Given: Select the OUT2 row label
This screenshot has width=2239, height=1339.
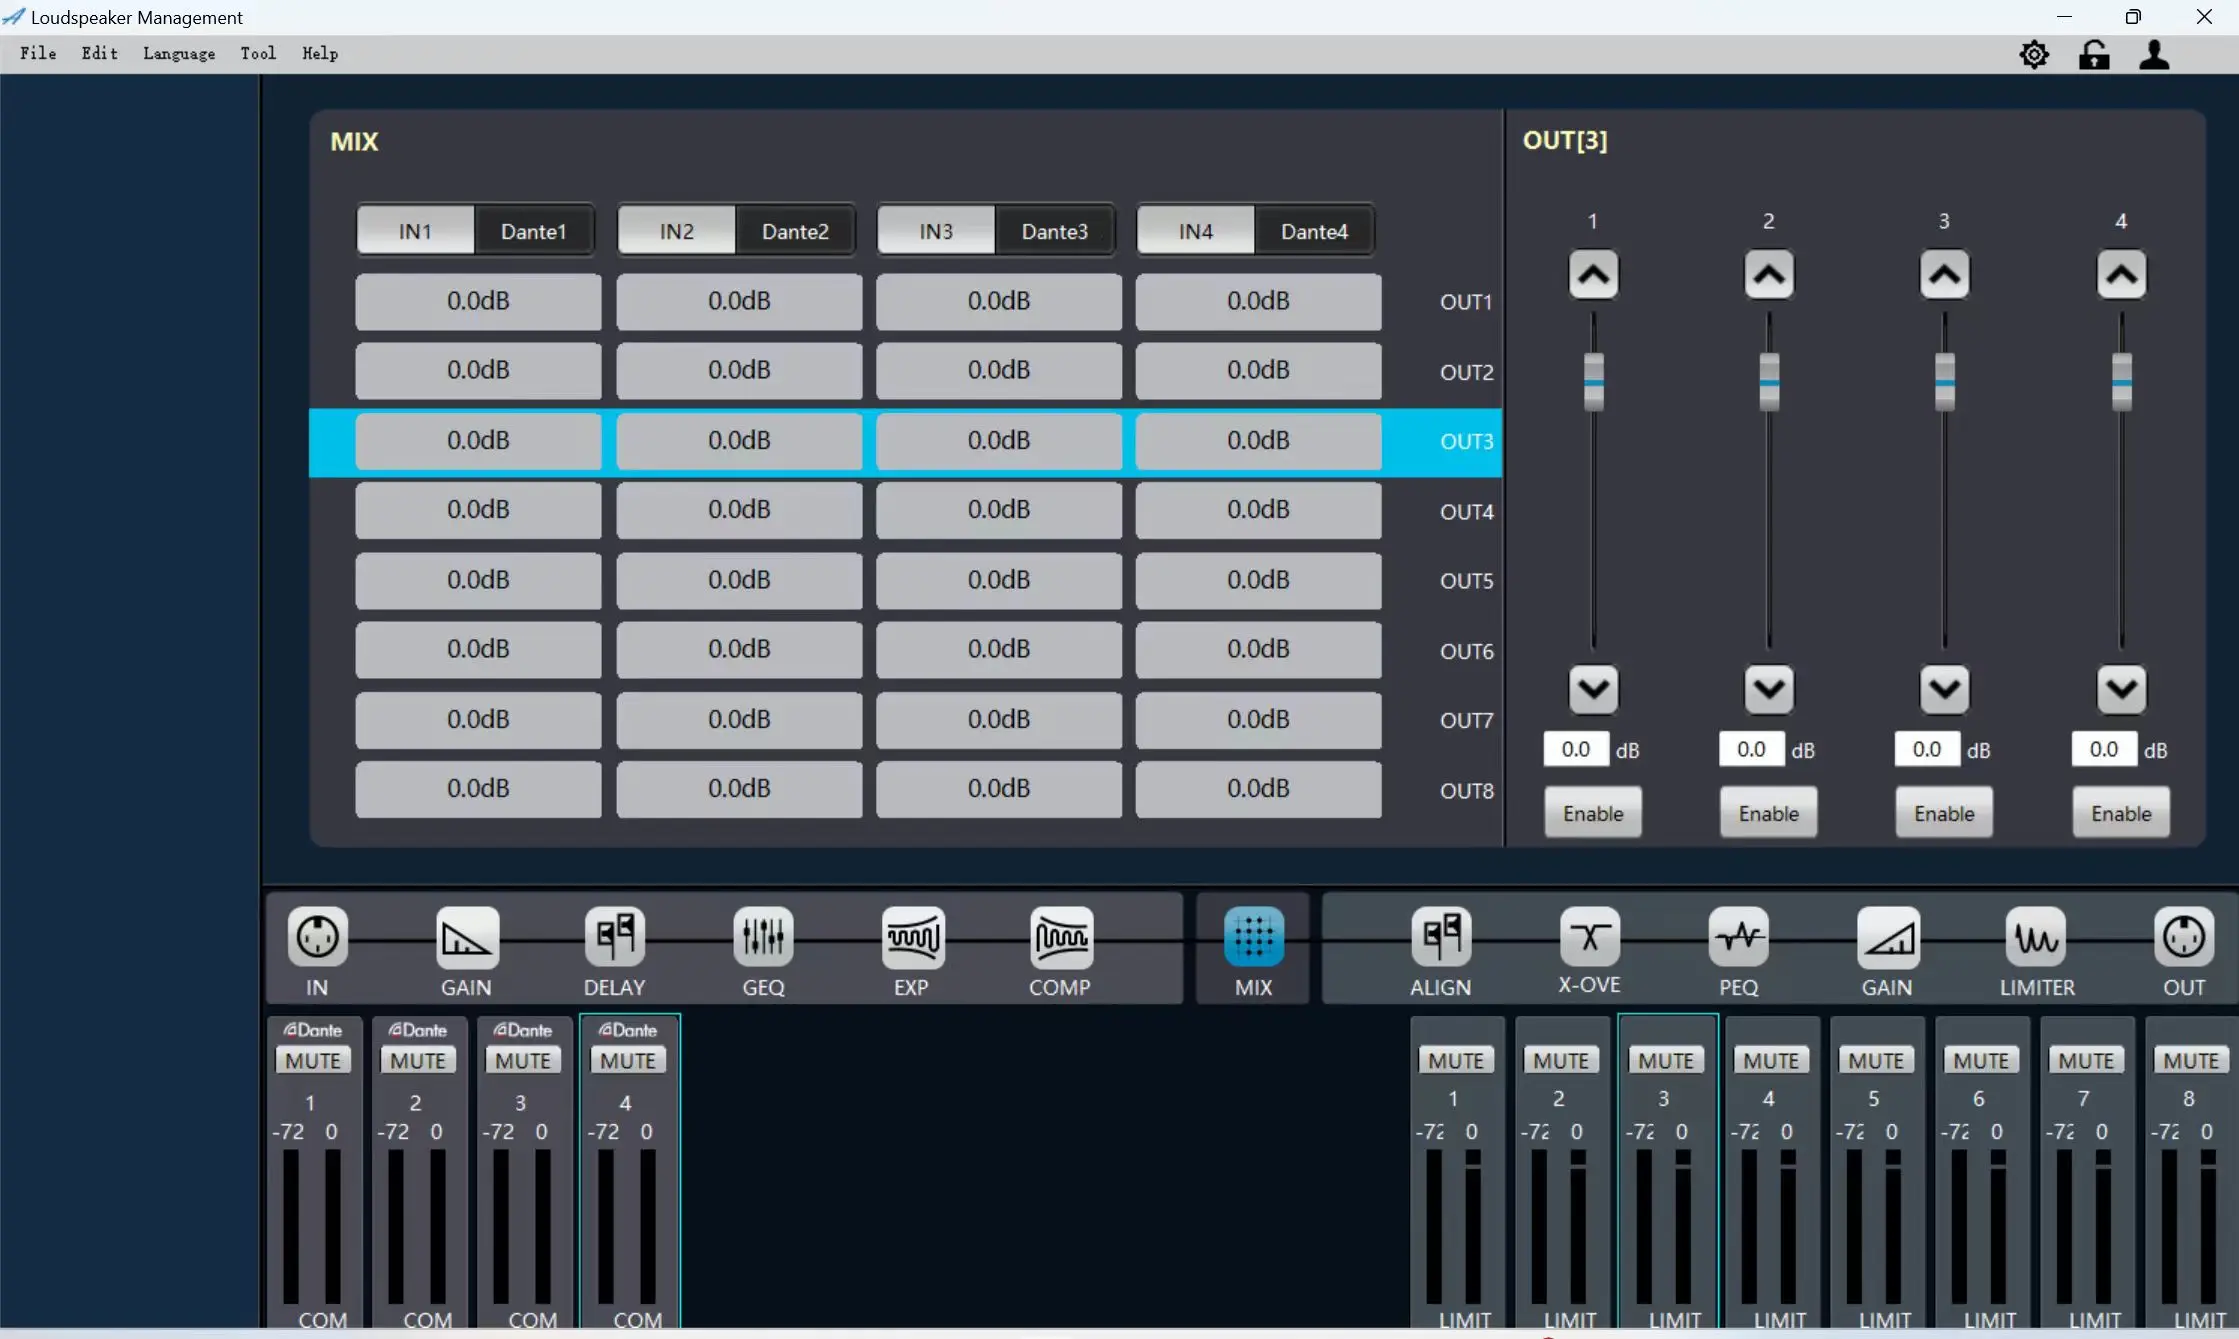Looking at the screenshot, I should click(x=1466, y=372).
